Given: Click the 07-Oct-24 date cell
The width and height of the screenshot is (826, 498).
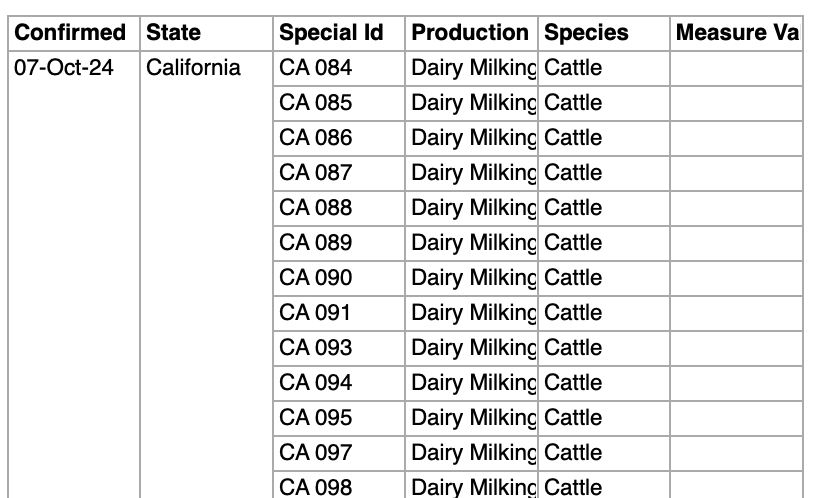Looking at the screenshot, I should pyautogui.click(x=64, y=68).
